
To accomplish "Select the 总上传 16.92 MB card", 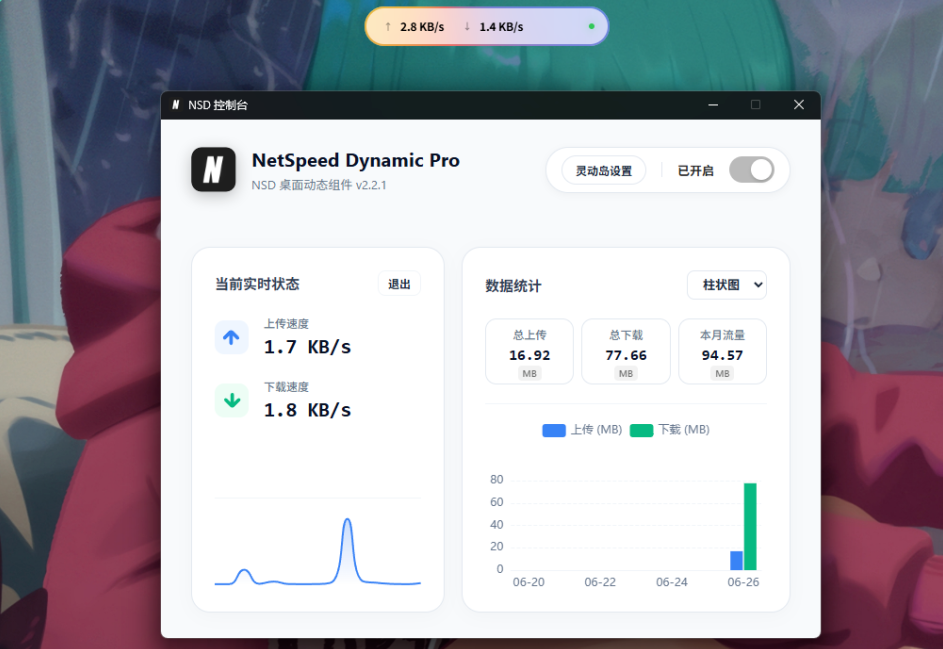I will [529, 351].
